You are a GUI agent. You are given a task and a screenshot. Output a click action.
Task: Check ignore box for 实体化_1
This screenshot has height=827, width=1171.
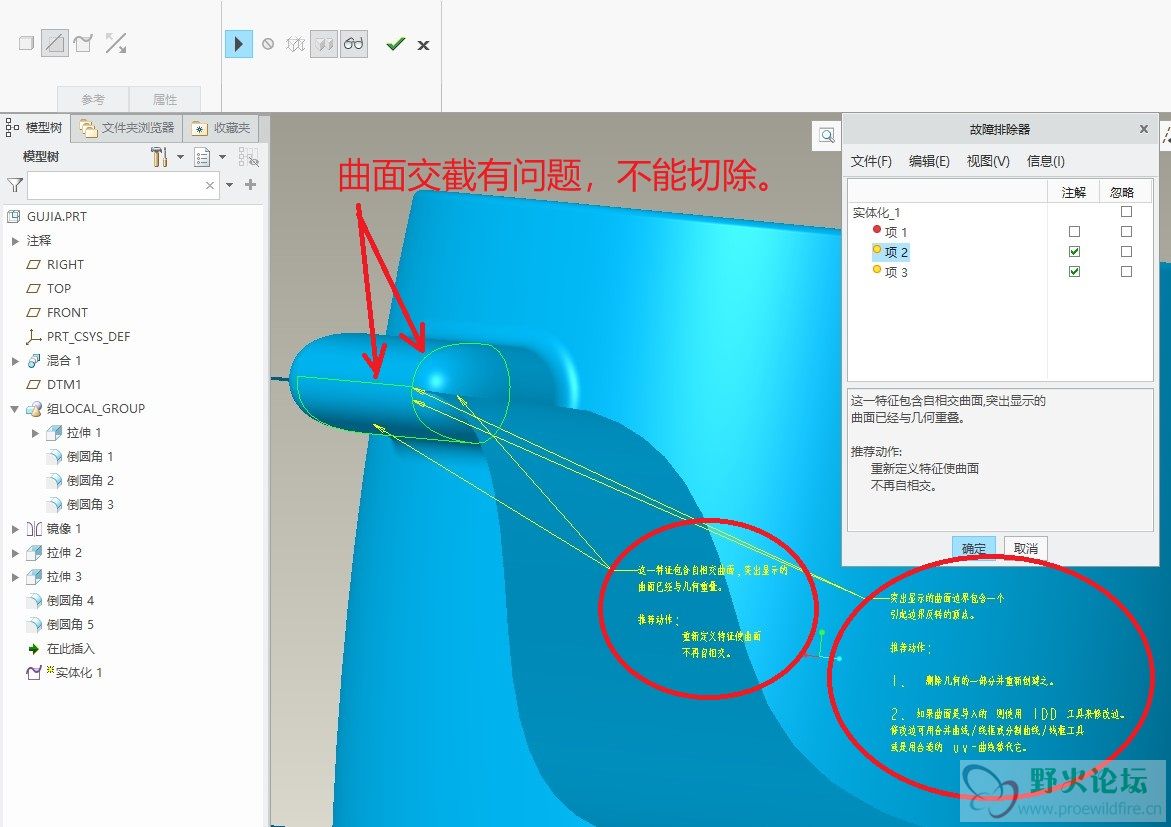coord(1126,212)
